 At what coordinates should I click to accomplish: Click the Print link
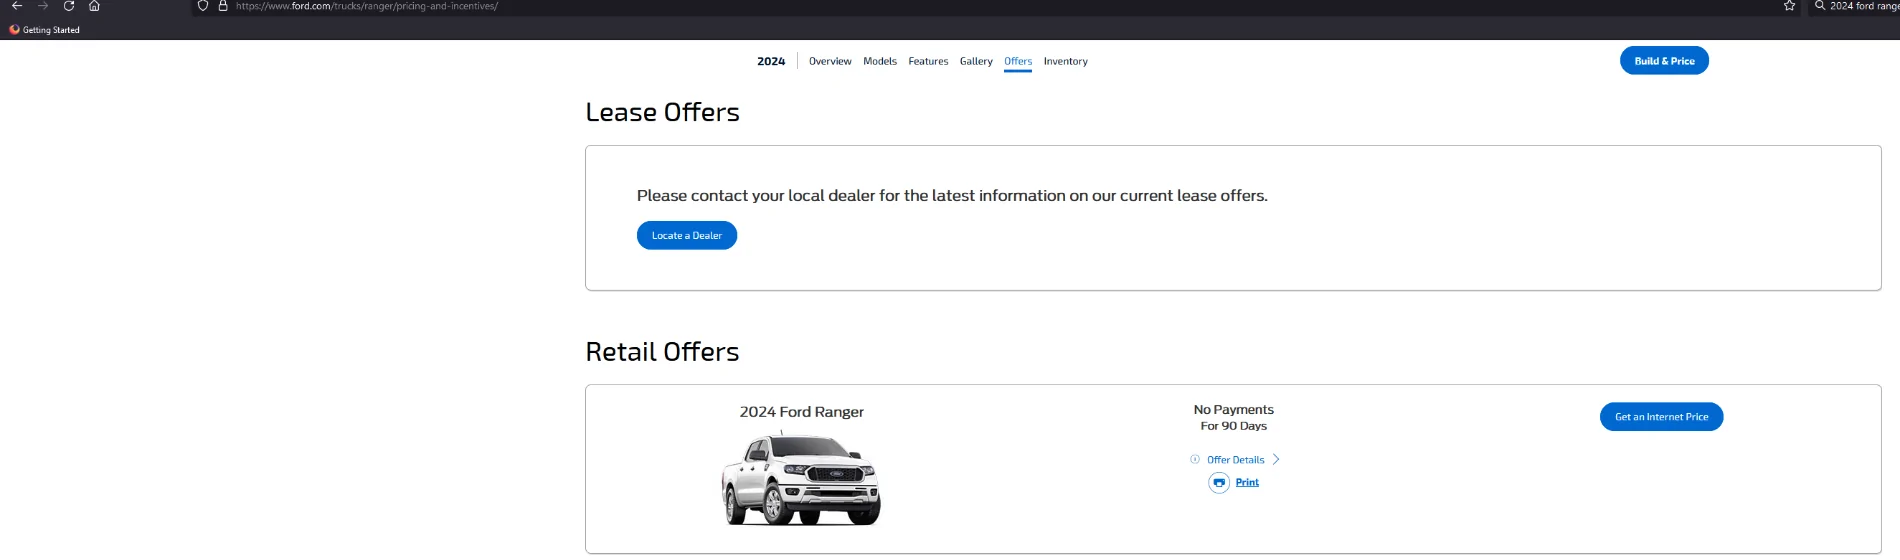pos(1247,482)
